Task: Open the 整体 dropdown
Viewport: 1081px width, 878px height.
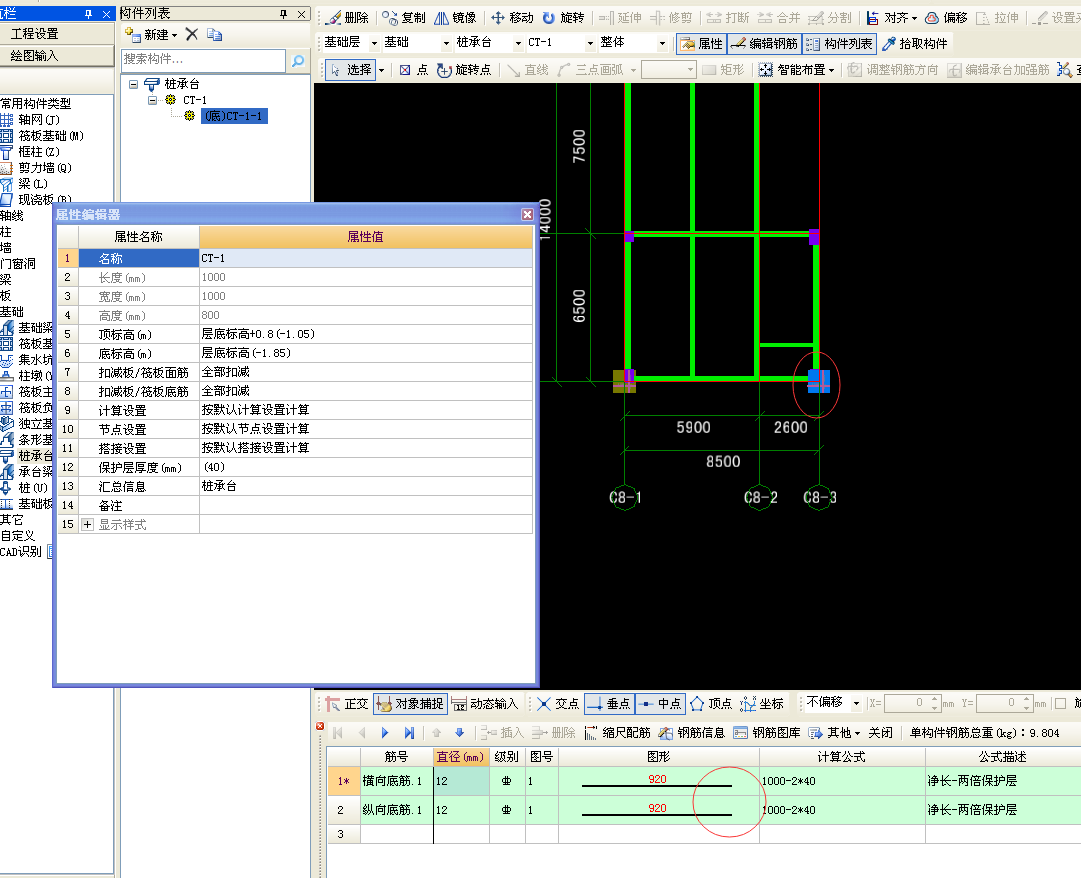Action: click(x=662, y=43)
